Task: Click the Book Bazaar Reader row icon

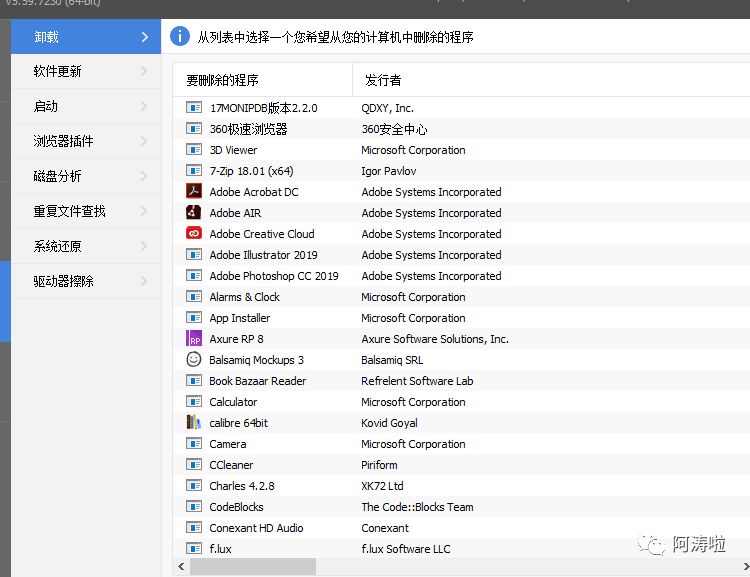Action: coord(194,381)
